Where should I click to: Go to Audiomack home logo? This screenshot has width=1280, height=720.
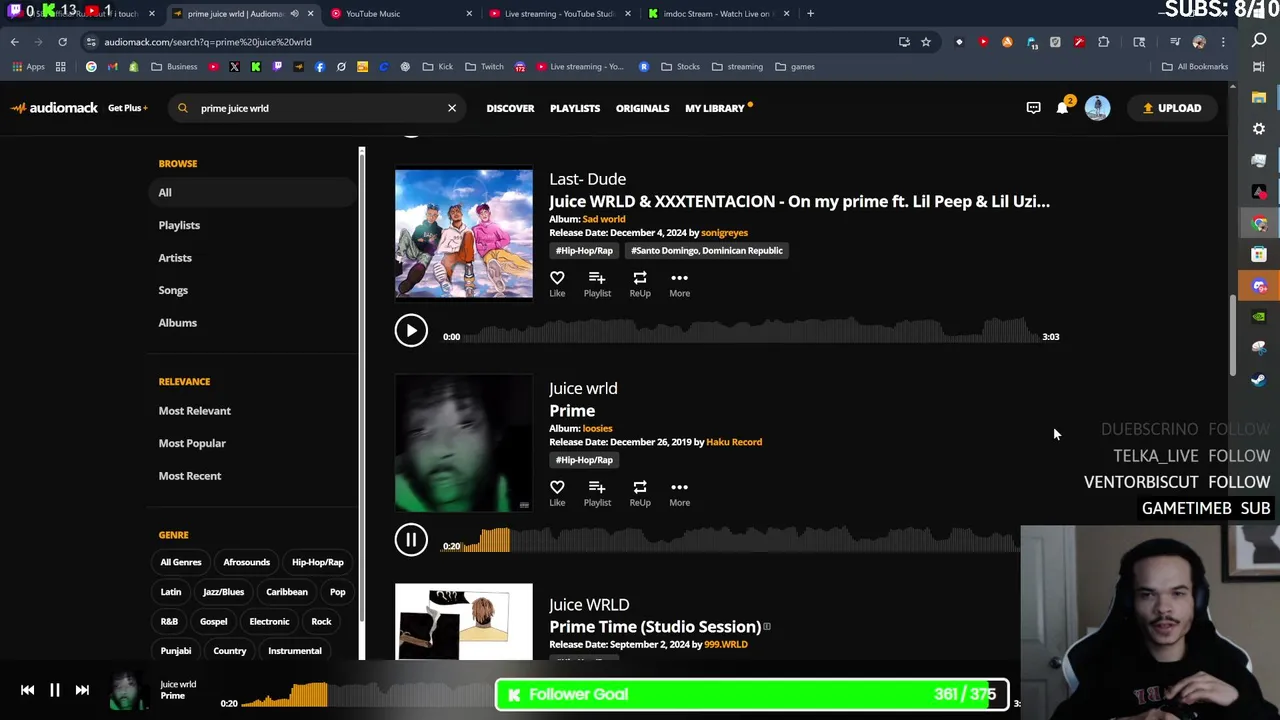point(55,108)
